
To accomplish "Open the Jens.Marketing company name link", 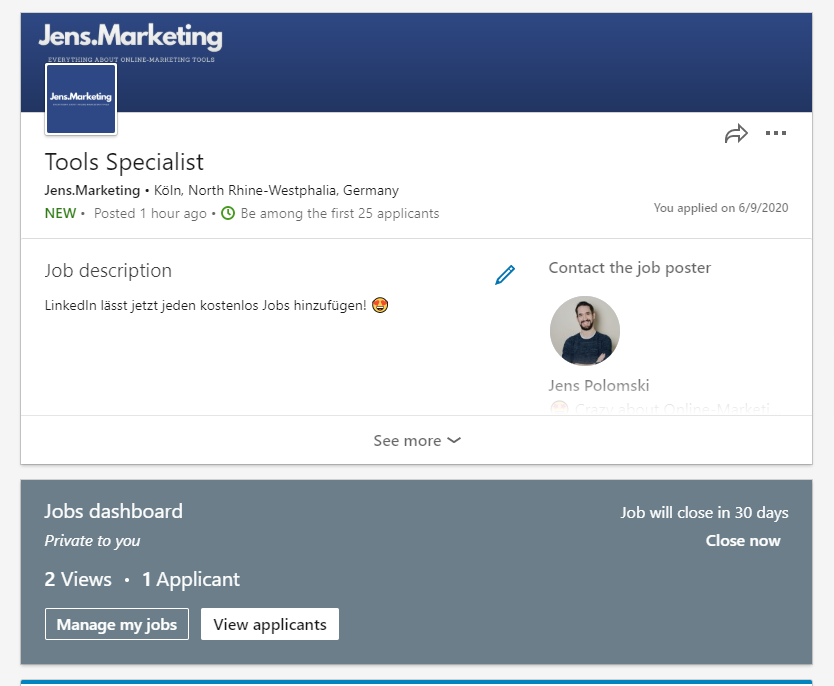I will (92, 190).
